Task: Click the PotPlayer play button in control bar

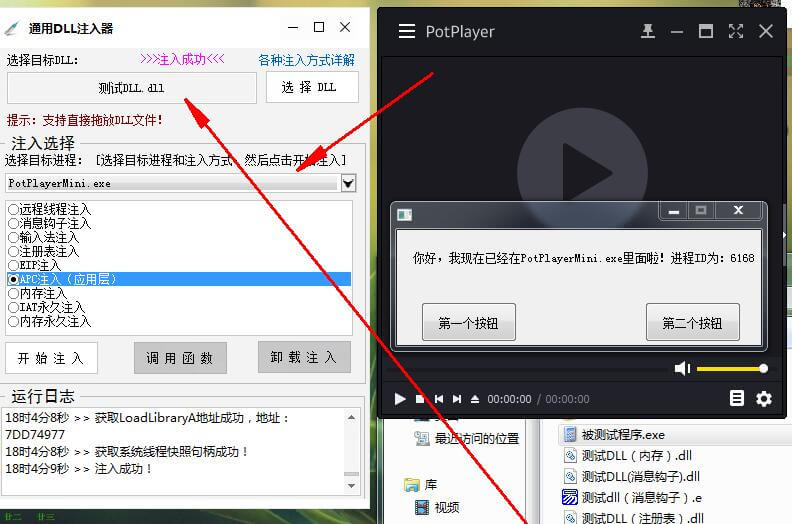Action: [x=400, y=399]
